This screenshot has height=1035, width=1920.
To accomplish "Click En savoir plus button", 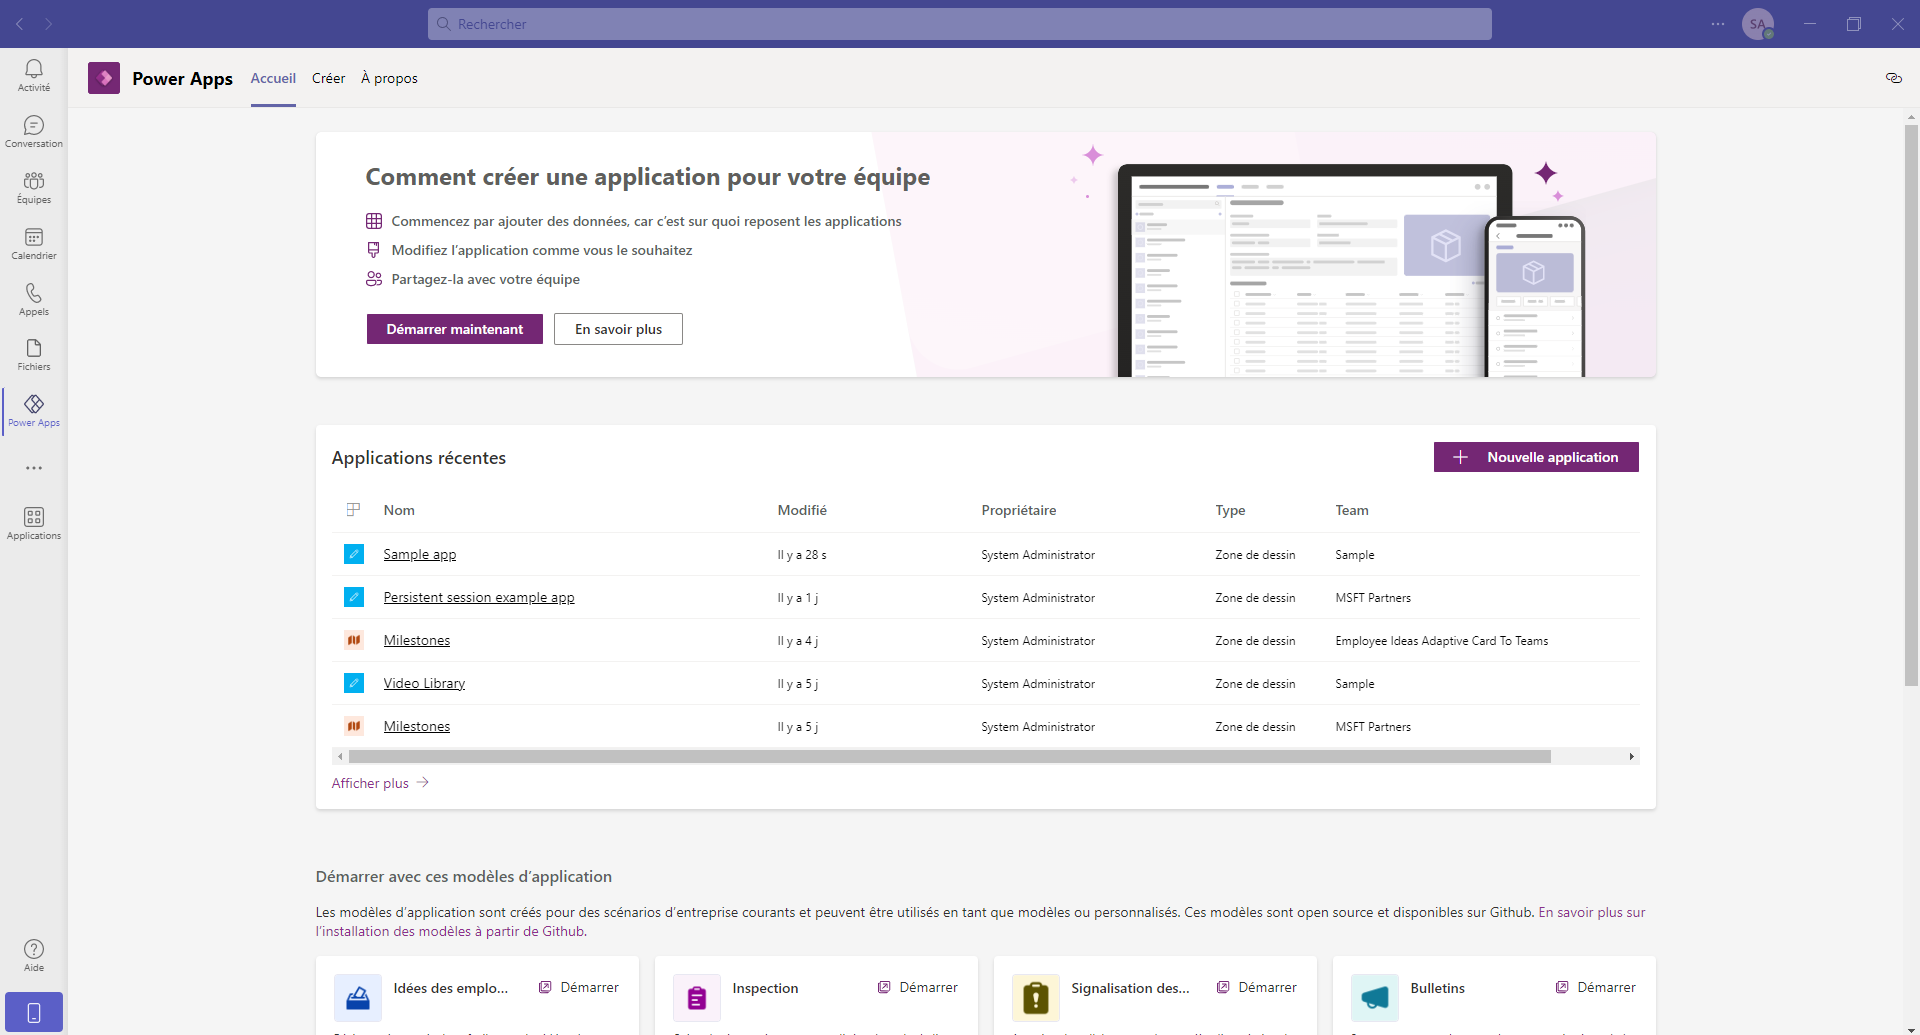I will 618,329.
